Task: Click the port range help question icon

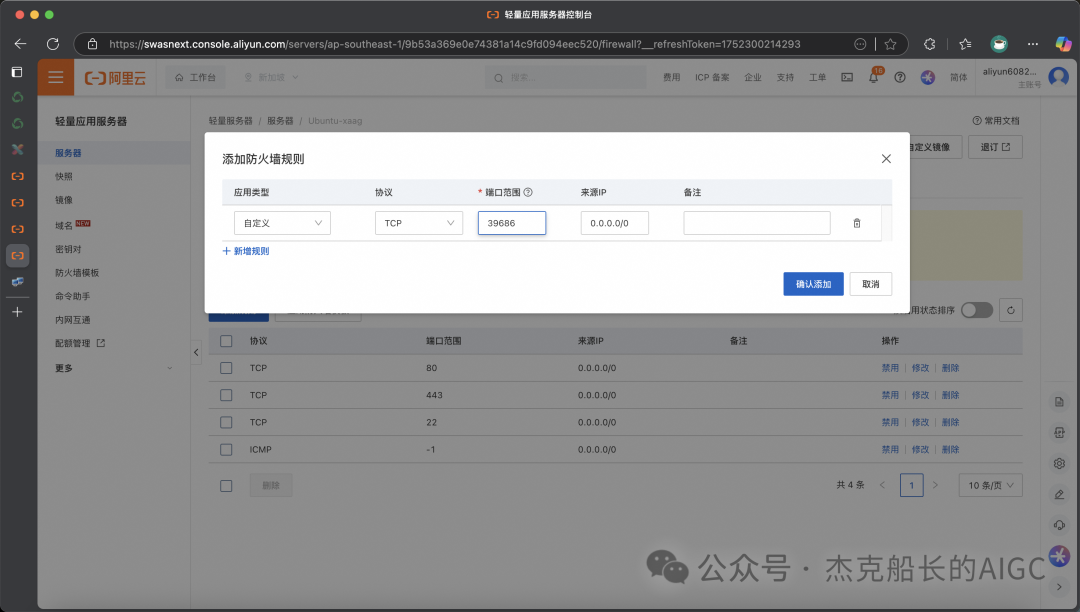Action: (528, 192)
